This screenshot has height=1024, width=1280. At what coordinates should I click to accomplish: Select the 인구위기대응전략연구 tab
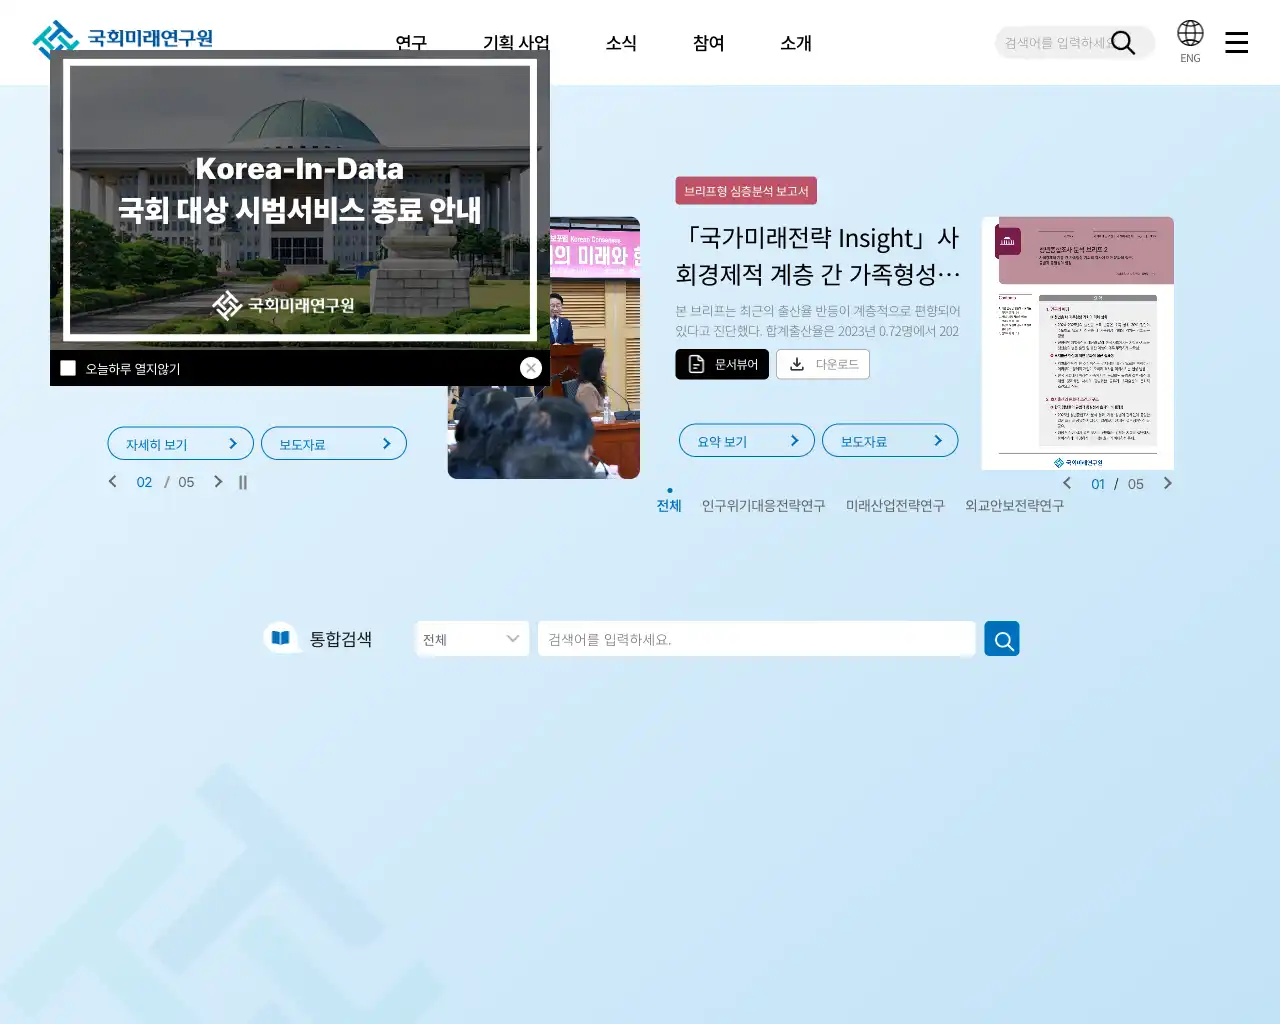coord(764,505)
